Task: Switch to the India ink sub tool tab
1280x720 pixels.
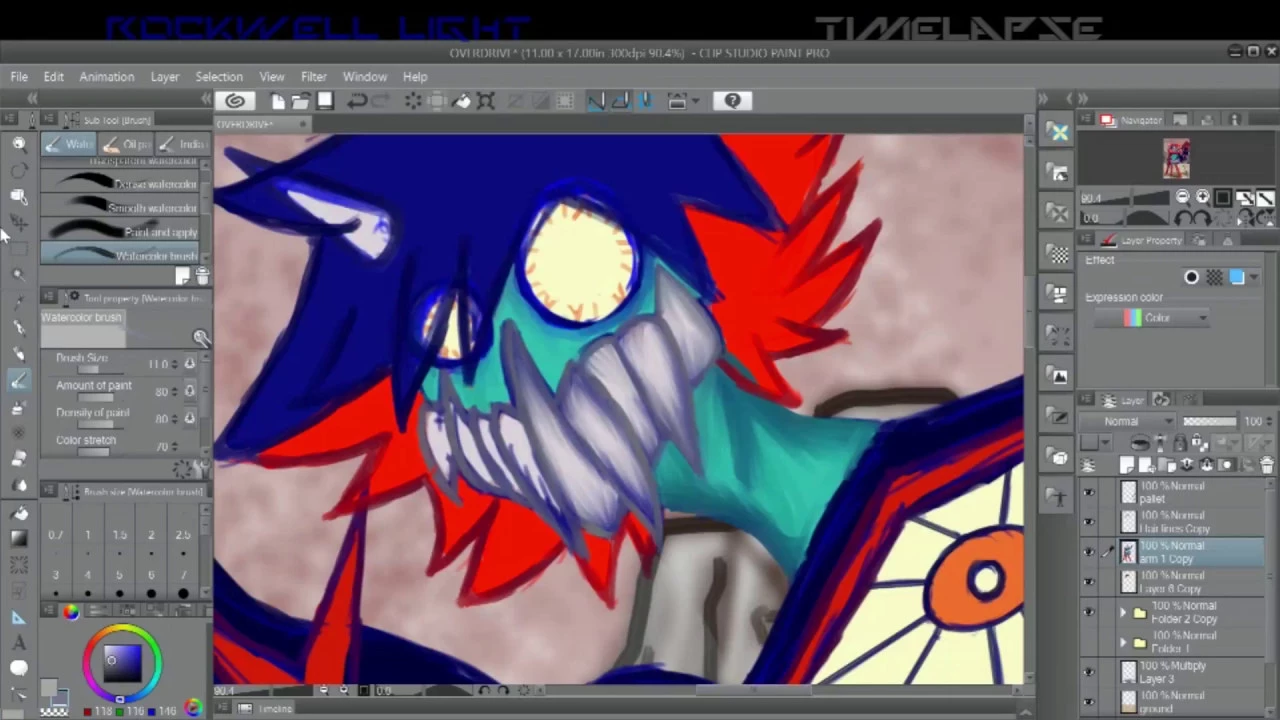Action: click(x=181, y=145)
